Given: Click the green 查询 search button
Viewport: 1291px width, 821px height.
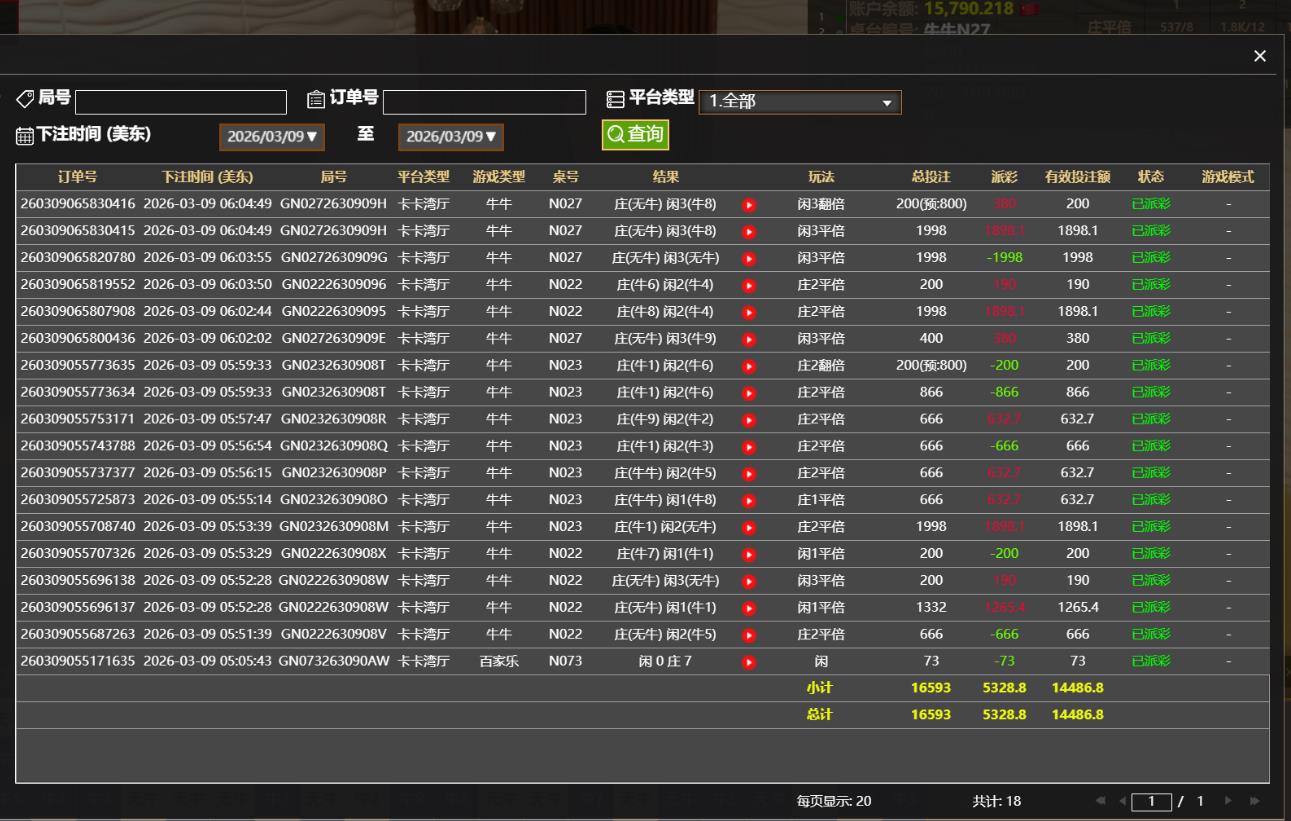Looking at the screenshot, I should point(635,134).
